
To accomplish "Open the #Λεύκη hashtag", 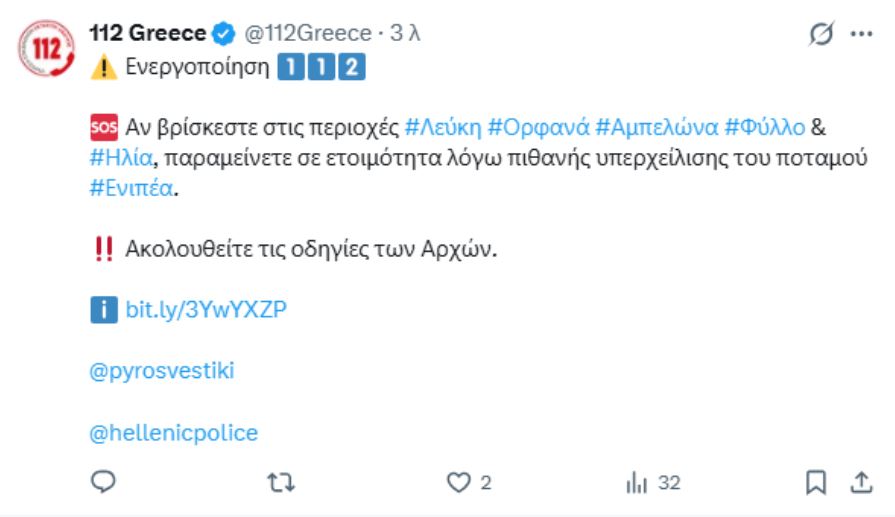I will (x=443, y=127).
